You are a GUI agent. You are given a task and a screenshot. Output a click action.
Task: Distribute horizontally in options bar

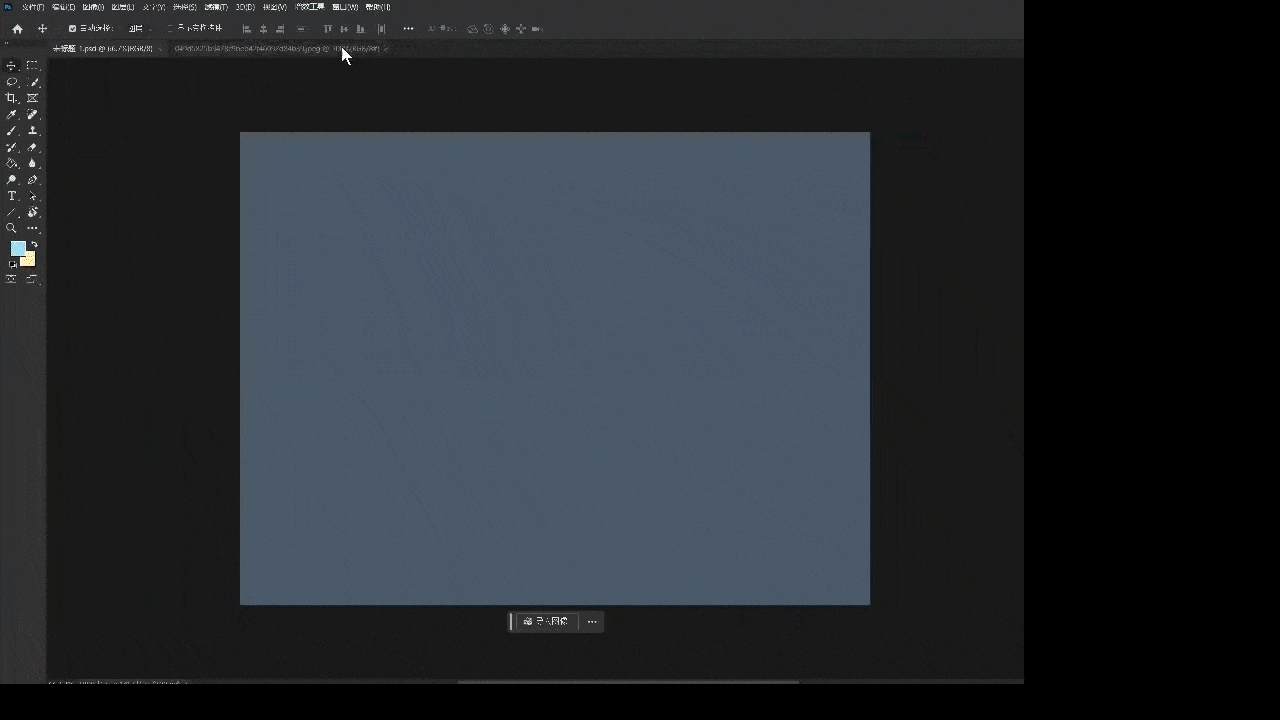pyautogui.click(x=381, y=29)
